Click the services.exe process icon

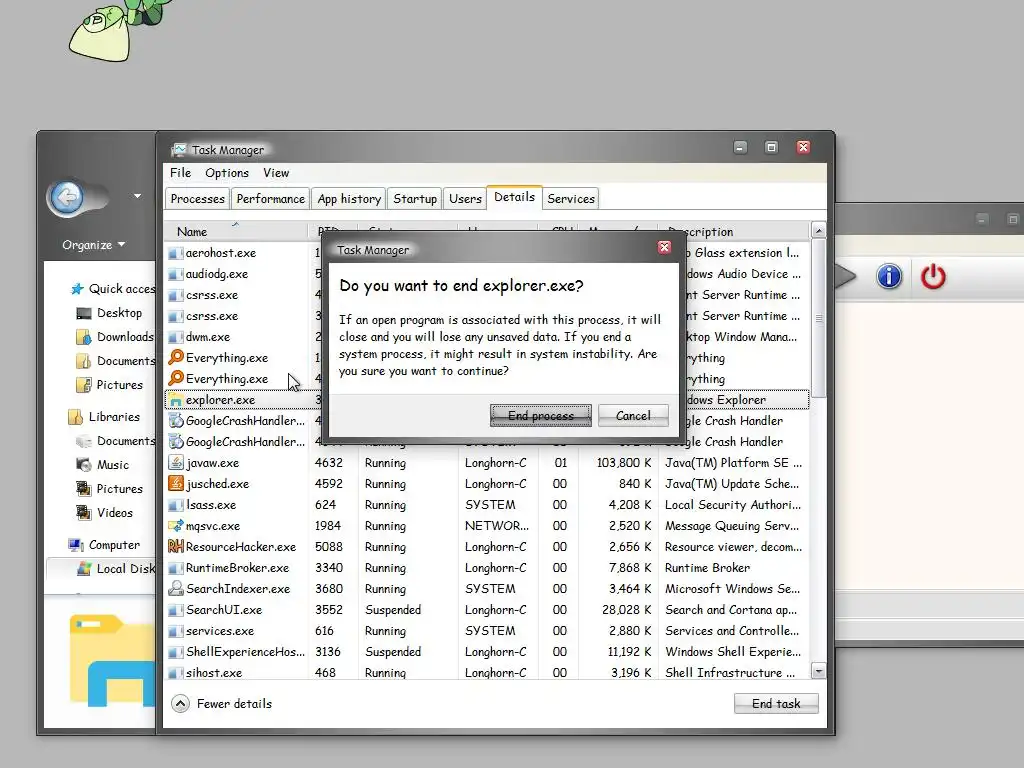tap(175, 632)
